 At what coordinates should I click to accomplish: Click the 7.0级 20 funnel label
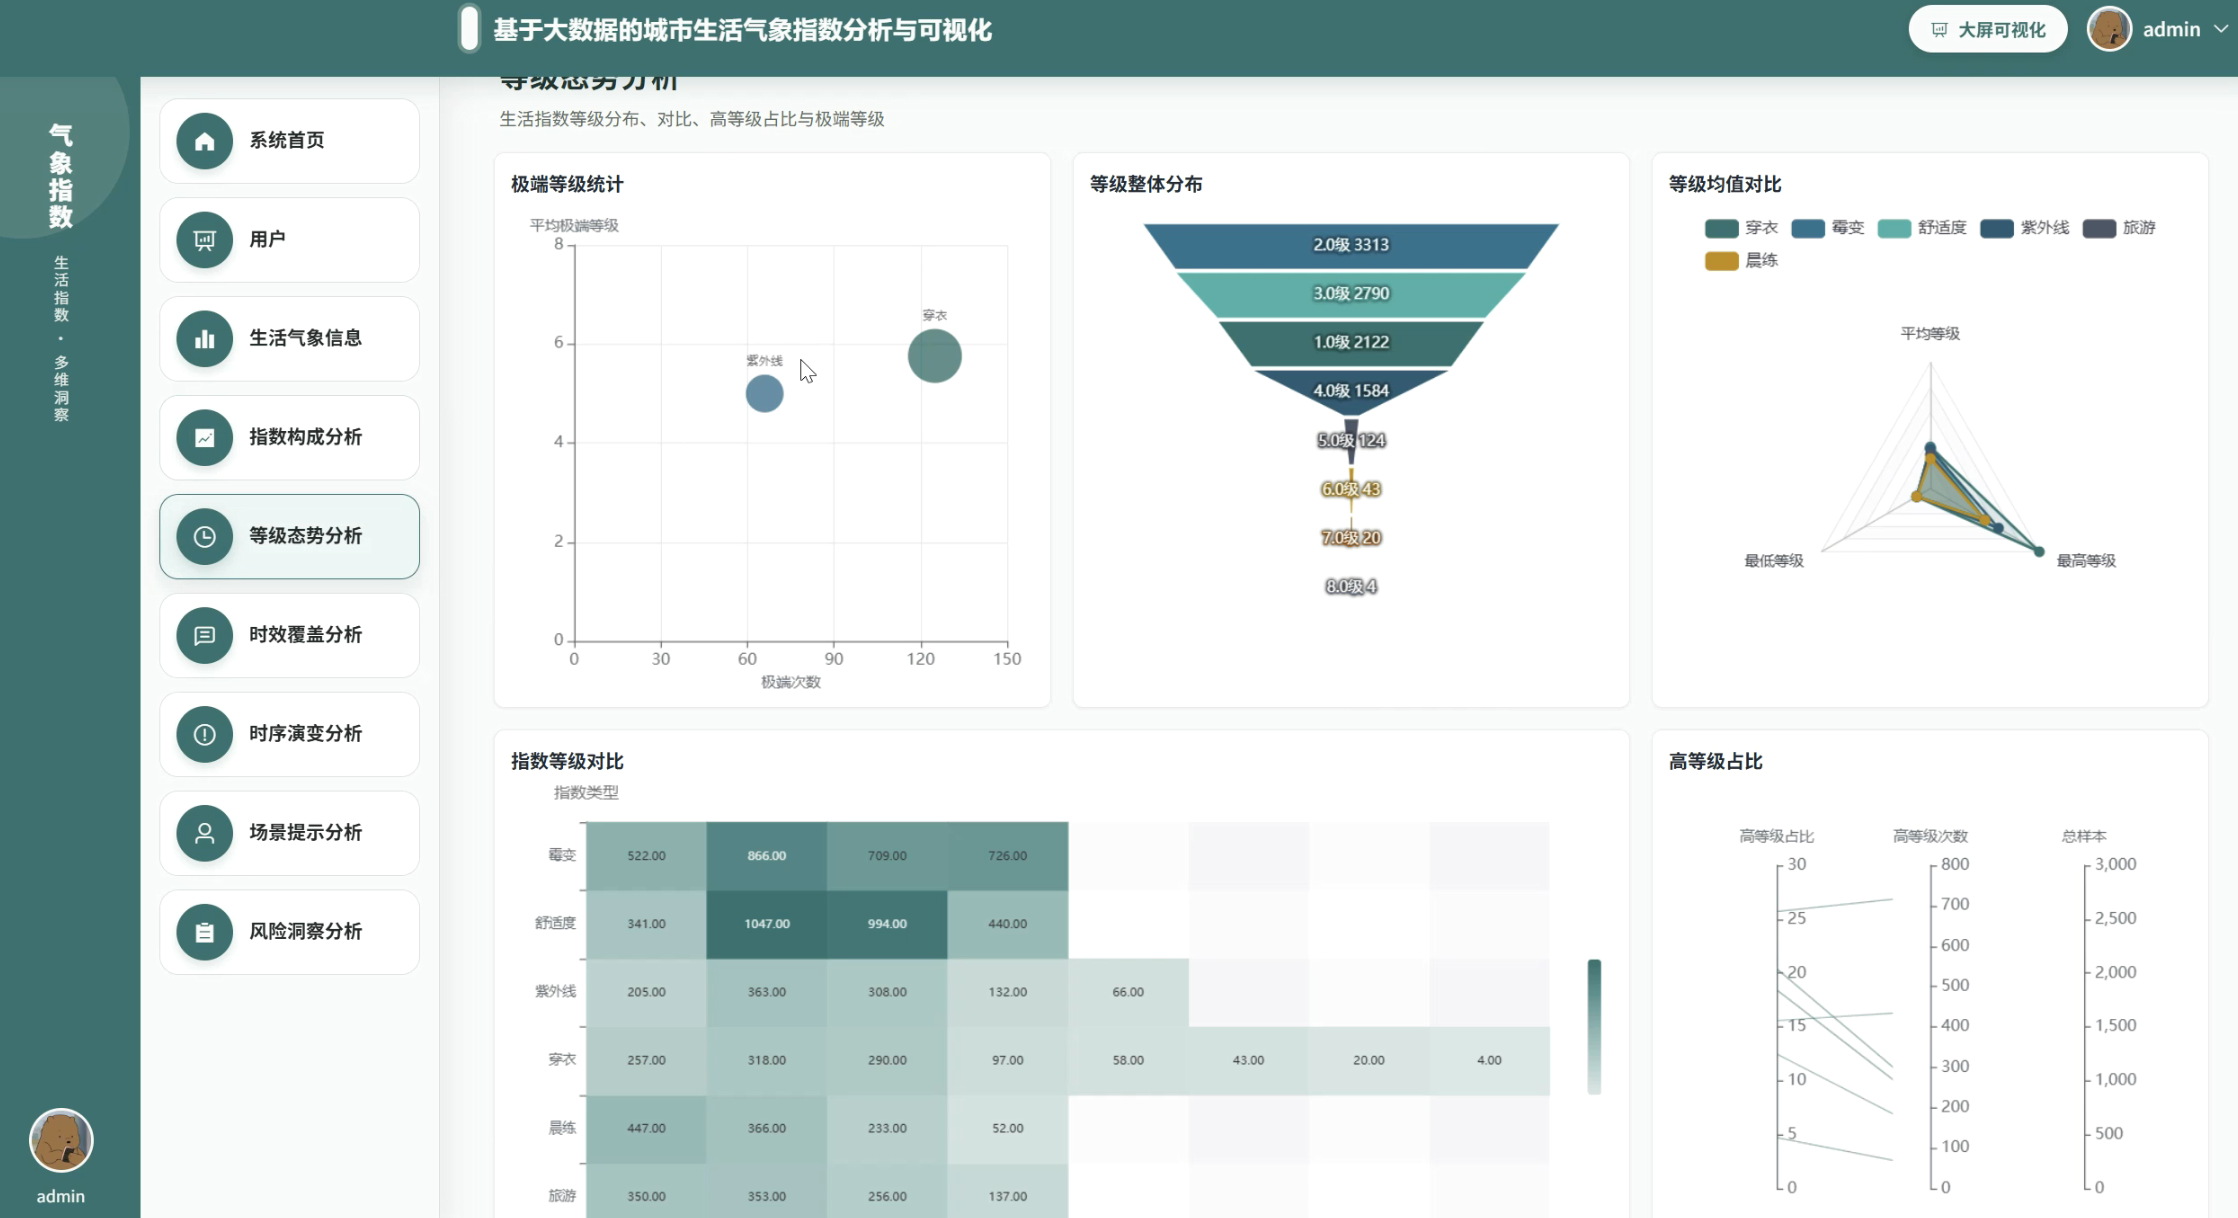[x=1351, y=538]
